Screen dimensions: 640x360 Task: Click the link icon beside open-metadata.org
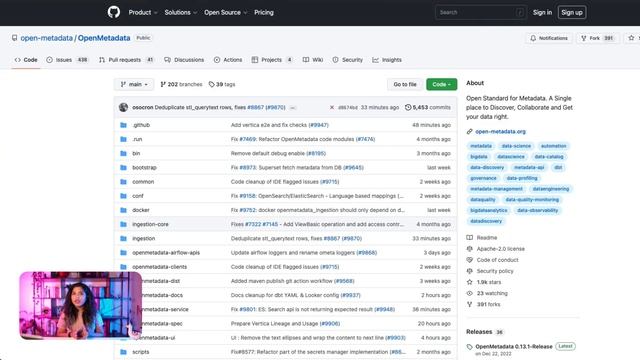tap(469, 131)
